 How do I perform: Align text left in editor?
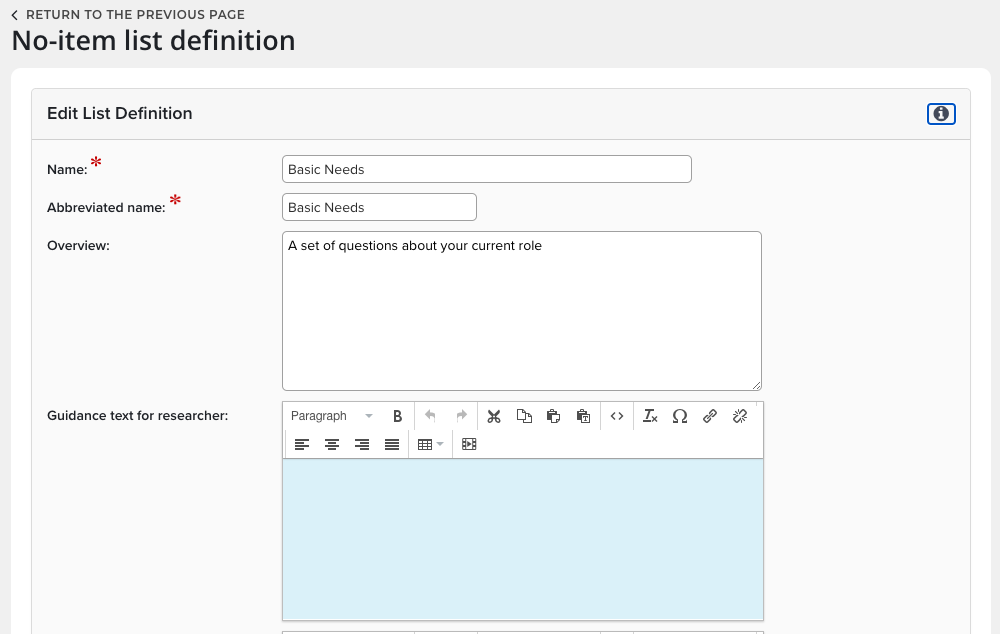tap(302, 444)
